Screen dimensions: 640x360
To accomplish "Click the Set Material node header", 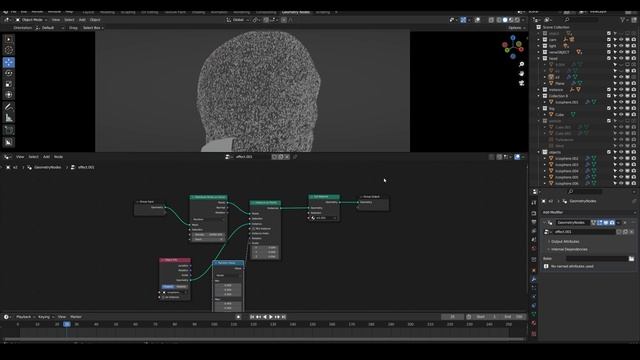I will pos(324,197).
